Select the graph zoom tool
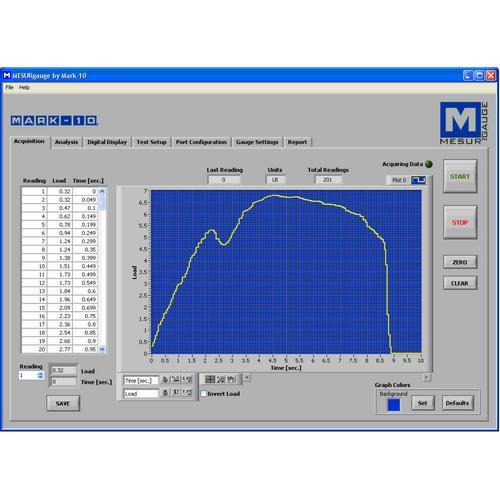Viewport: 500px width, 500px height. click(221, 379)
